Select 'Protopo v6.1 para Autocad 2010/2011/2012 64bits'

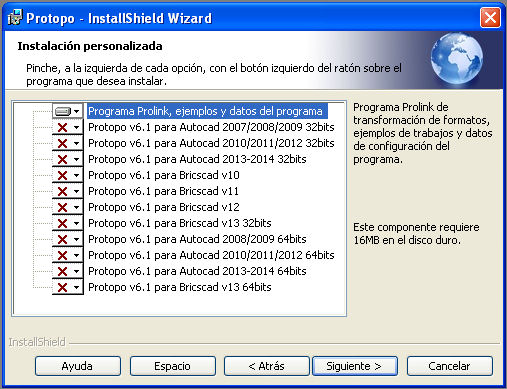click(211, 255)
